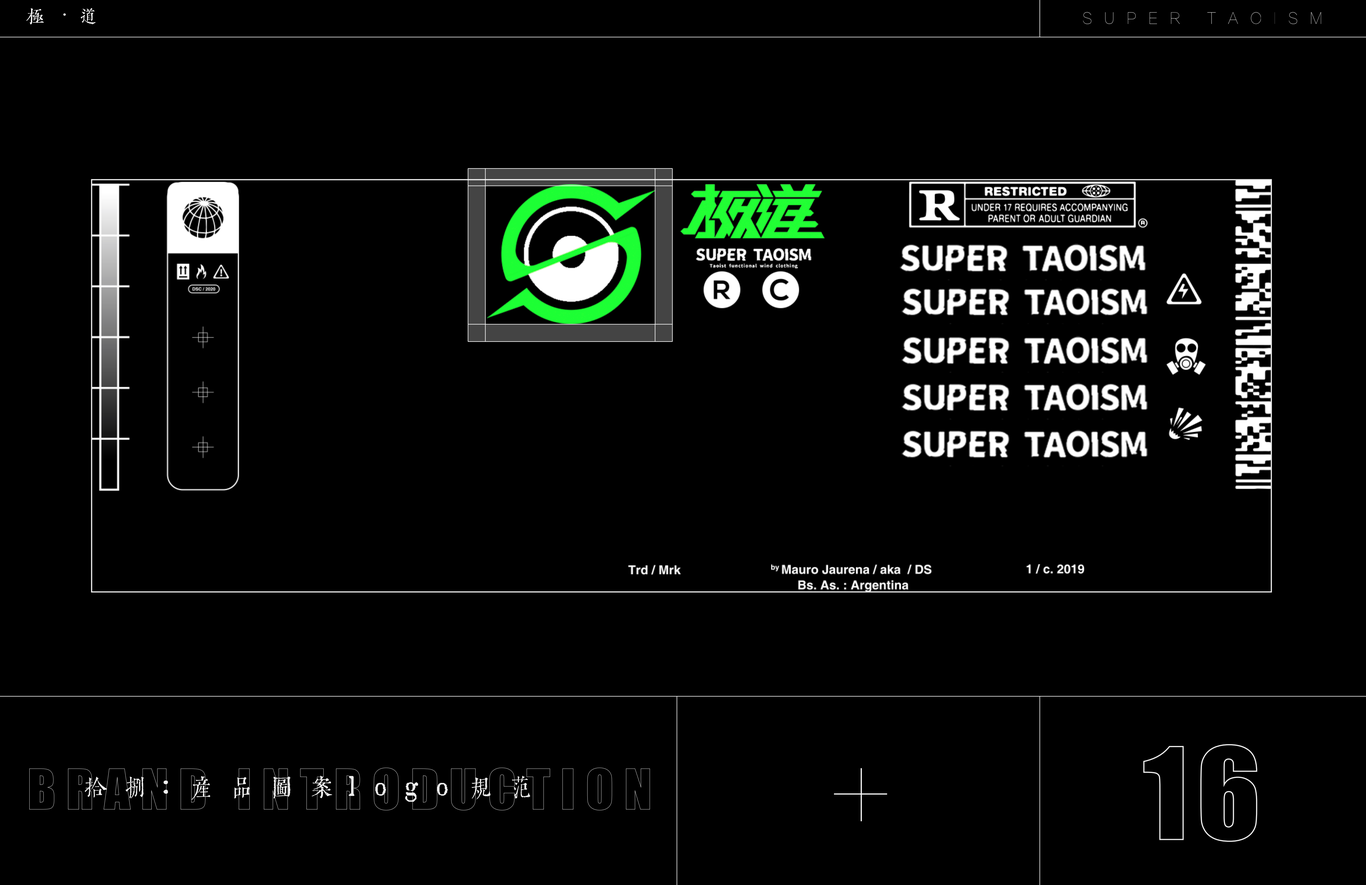The width and height of the screenshot is (1366, 885).
Task: Click the explosion burst icon
Action: point(1186,424)
